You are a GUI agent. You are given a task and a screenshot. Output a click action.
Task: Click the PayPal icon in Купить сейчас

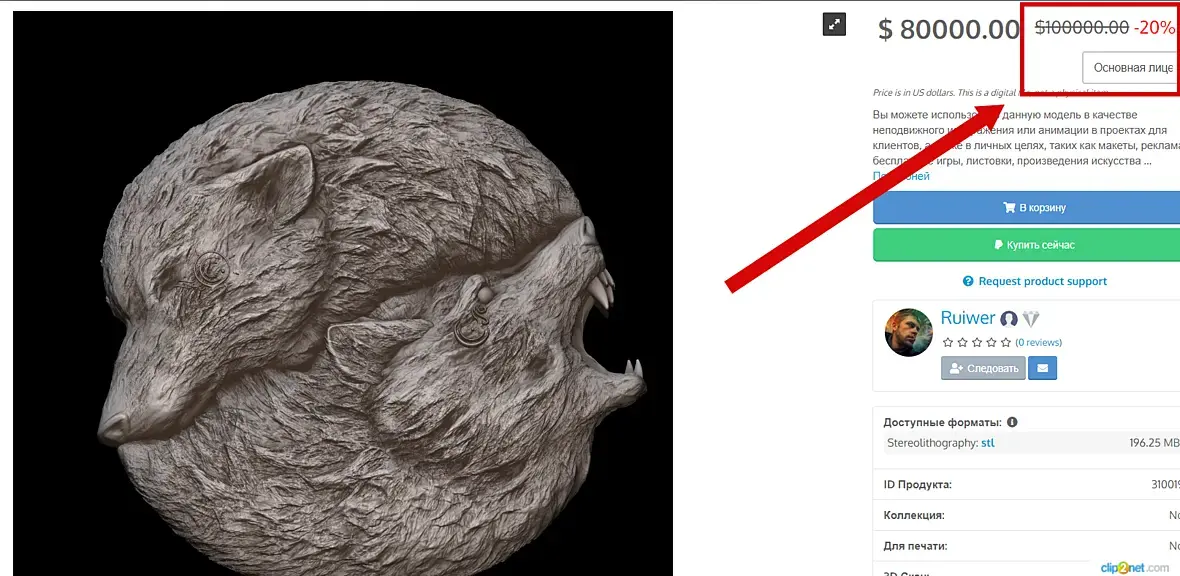pos(999,245)
